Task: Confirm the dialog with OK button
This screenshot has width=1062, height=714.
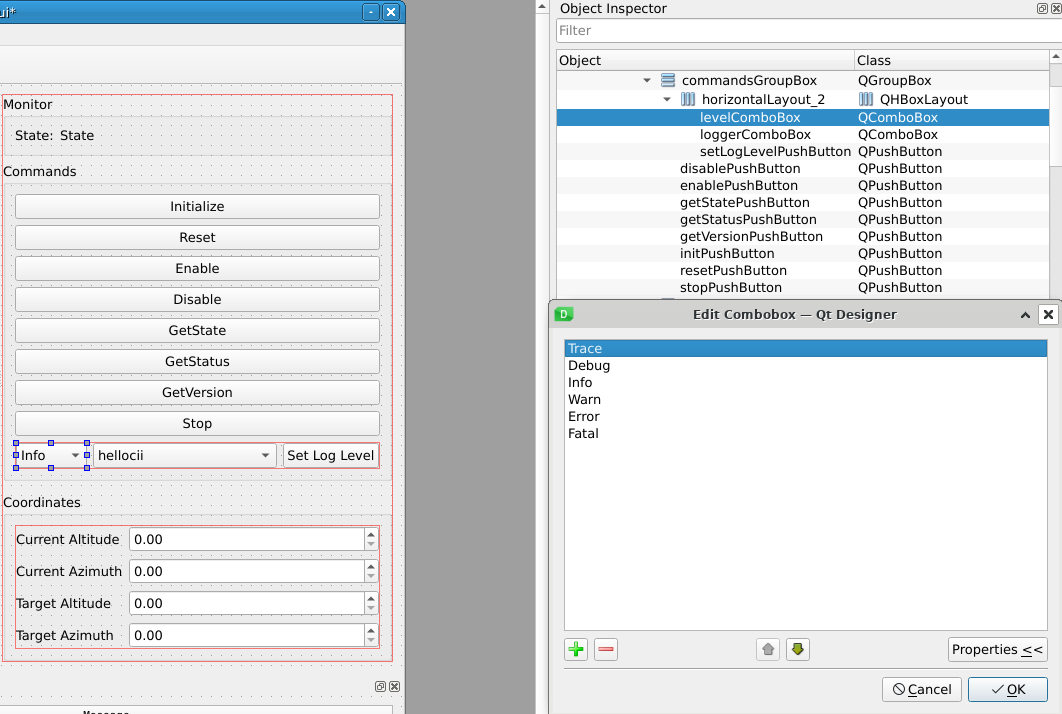Action: 1007,689
